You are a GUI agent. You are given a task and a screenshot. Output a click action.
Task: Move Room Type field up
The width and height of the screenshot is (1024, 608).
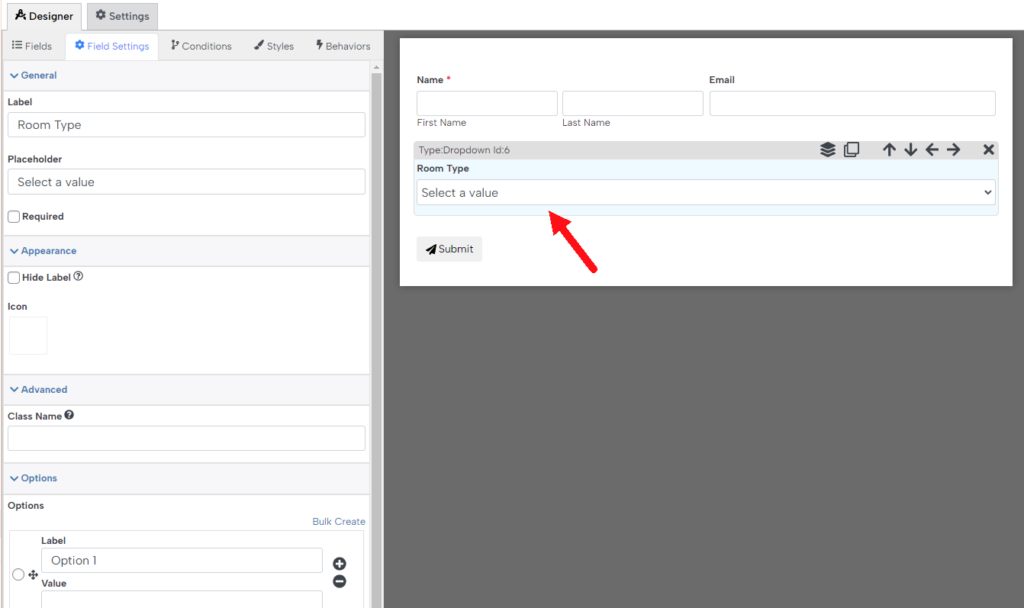point(889,150)
